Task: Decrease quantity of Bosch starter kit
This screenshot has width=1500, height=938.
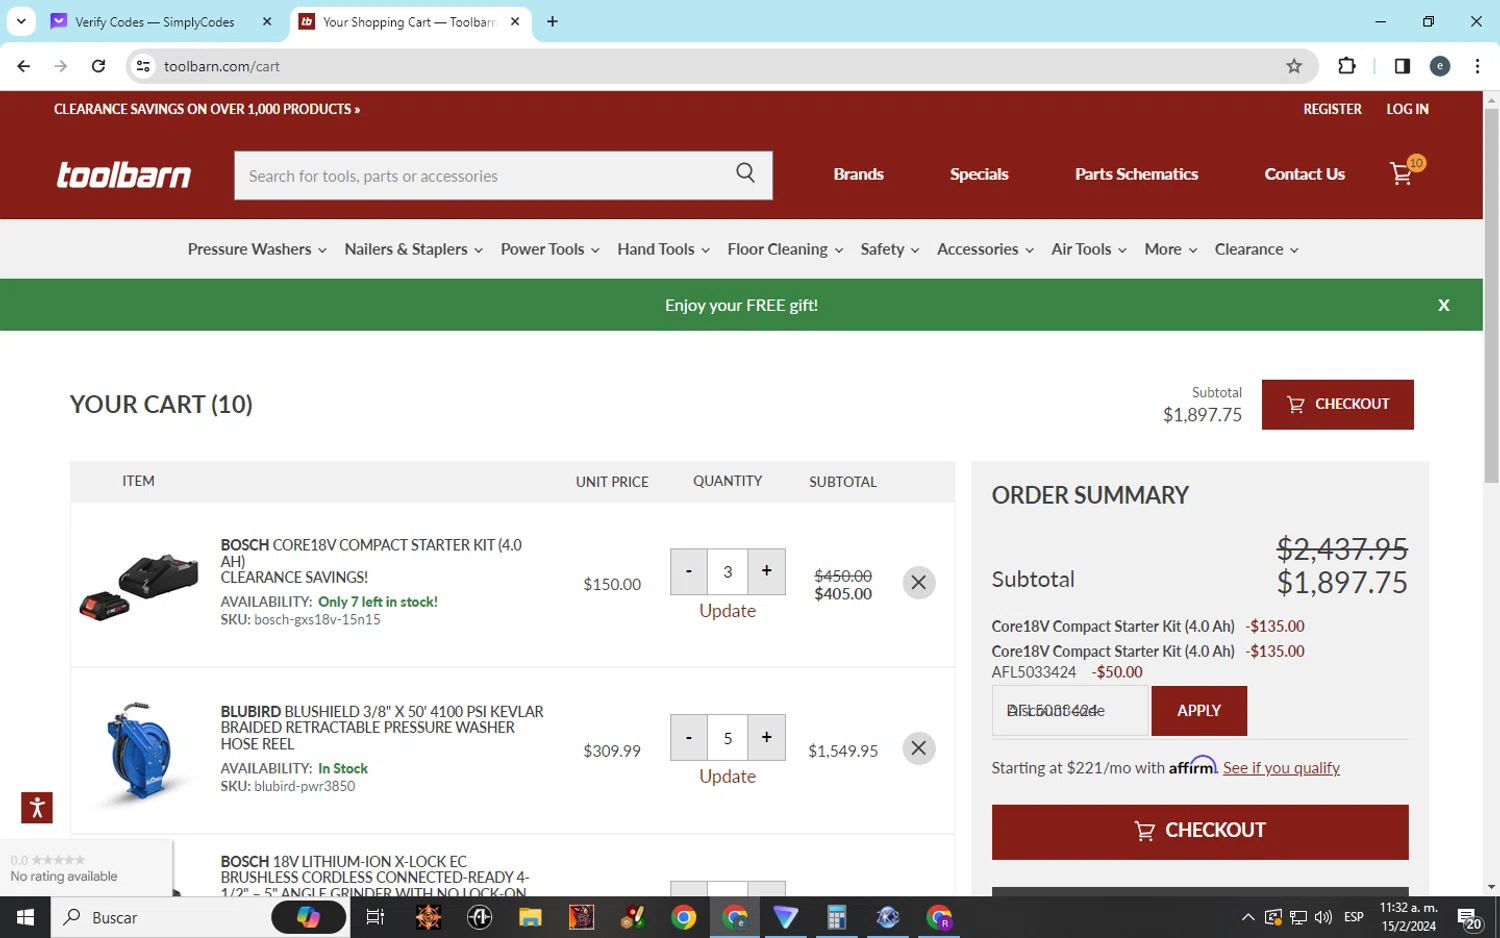Action: pos(688,571)
